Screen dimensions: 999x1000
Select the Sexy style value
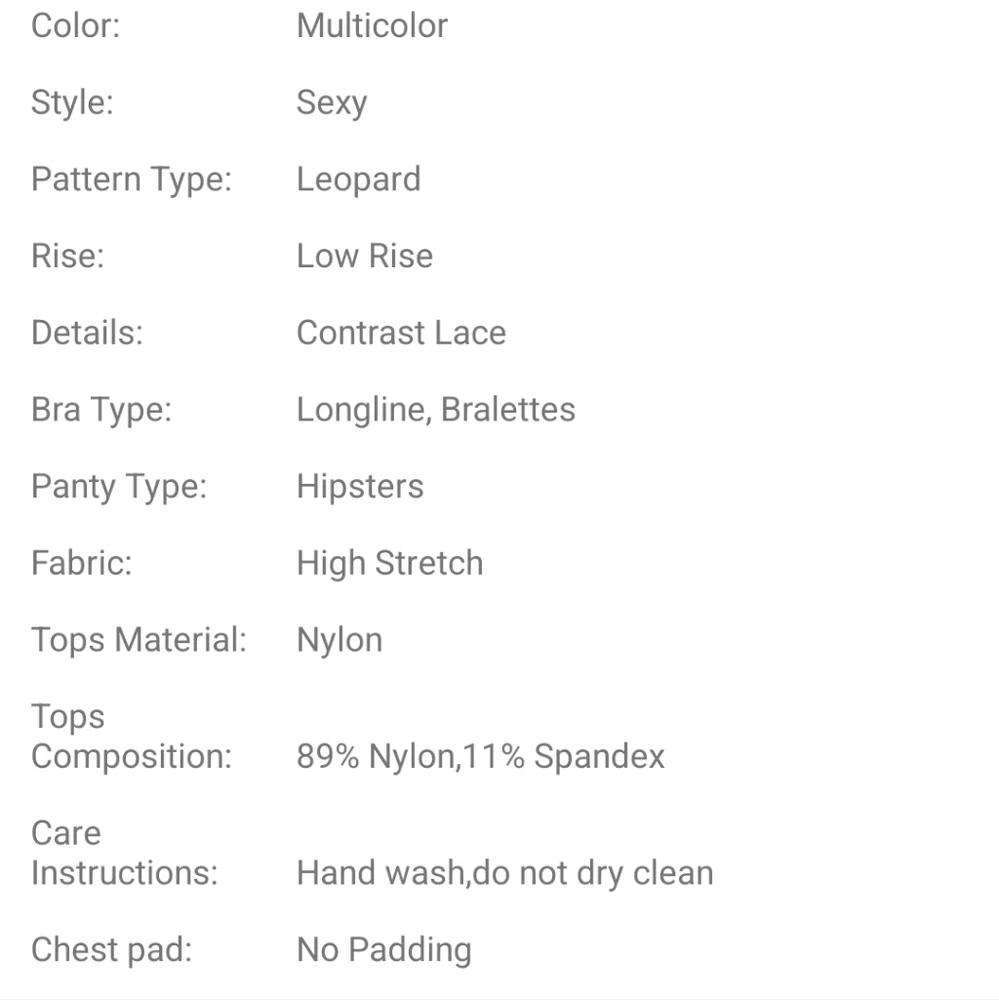tap(332, 103)
